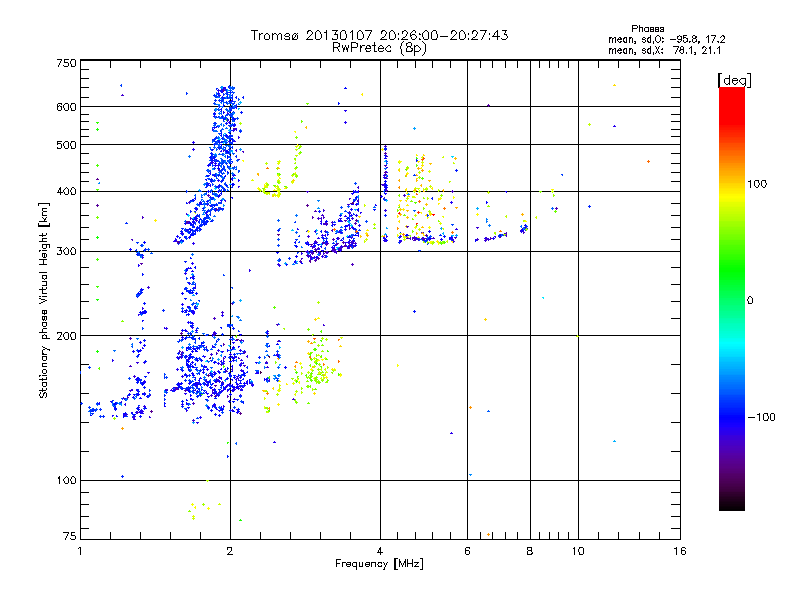
Task: Click the x-axis label '1'
Action: click(80, 551)
